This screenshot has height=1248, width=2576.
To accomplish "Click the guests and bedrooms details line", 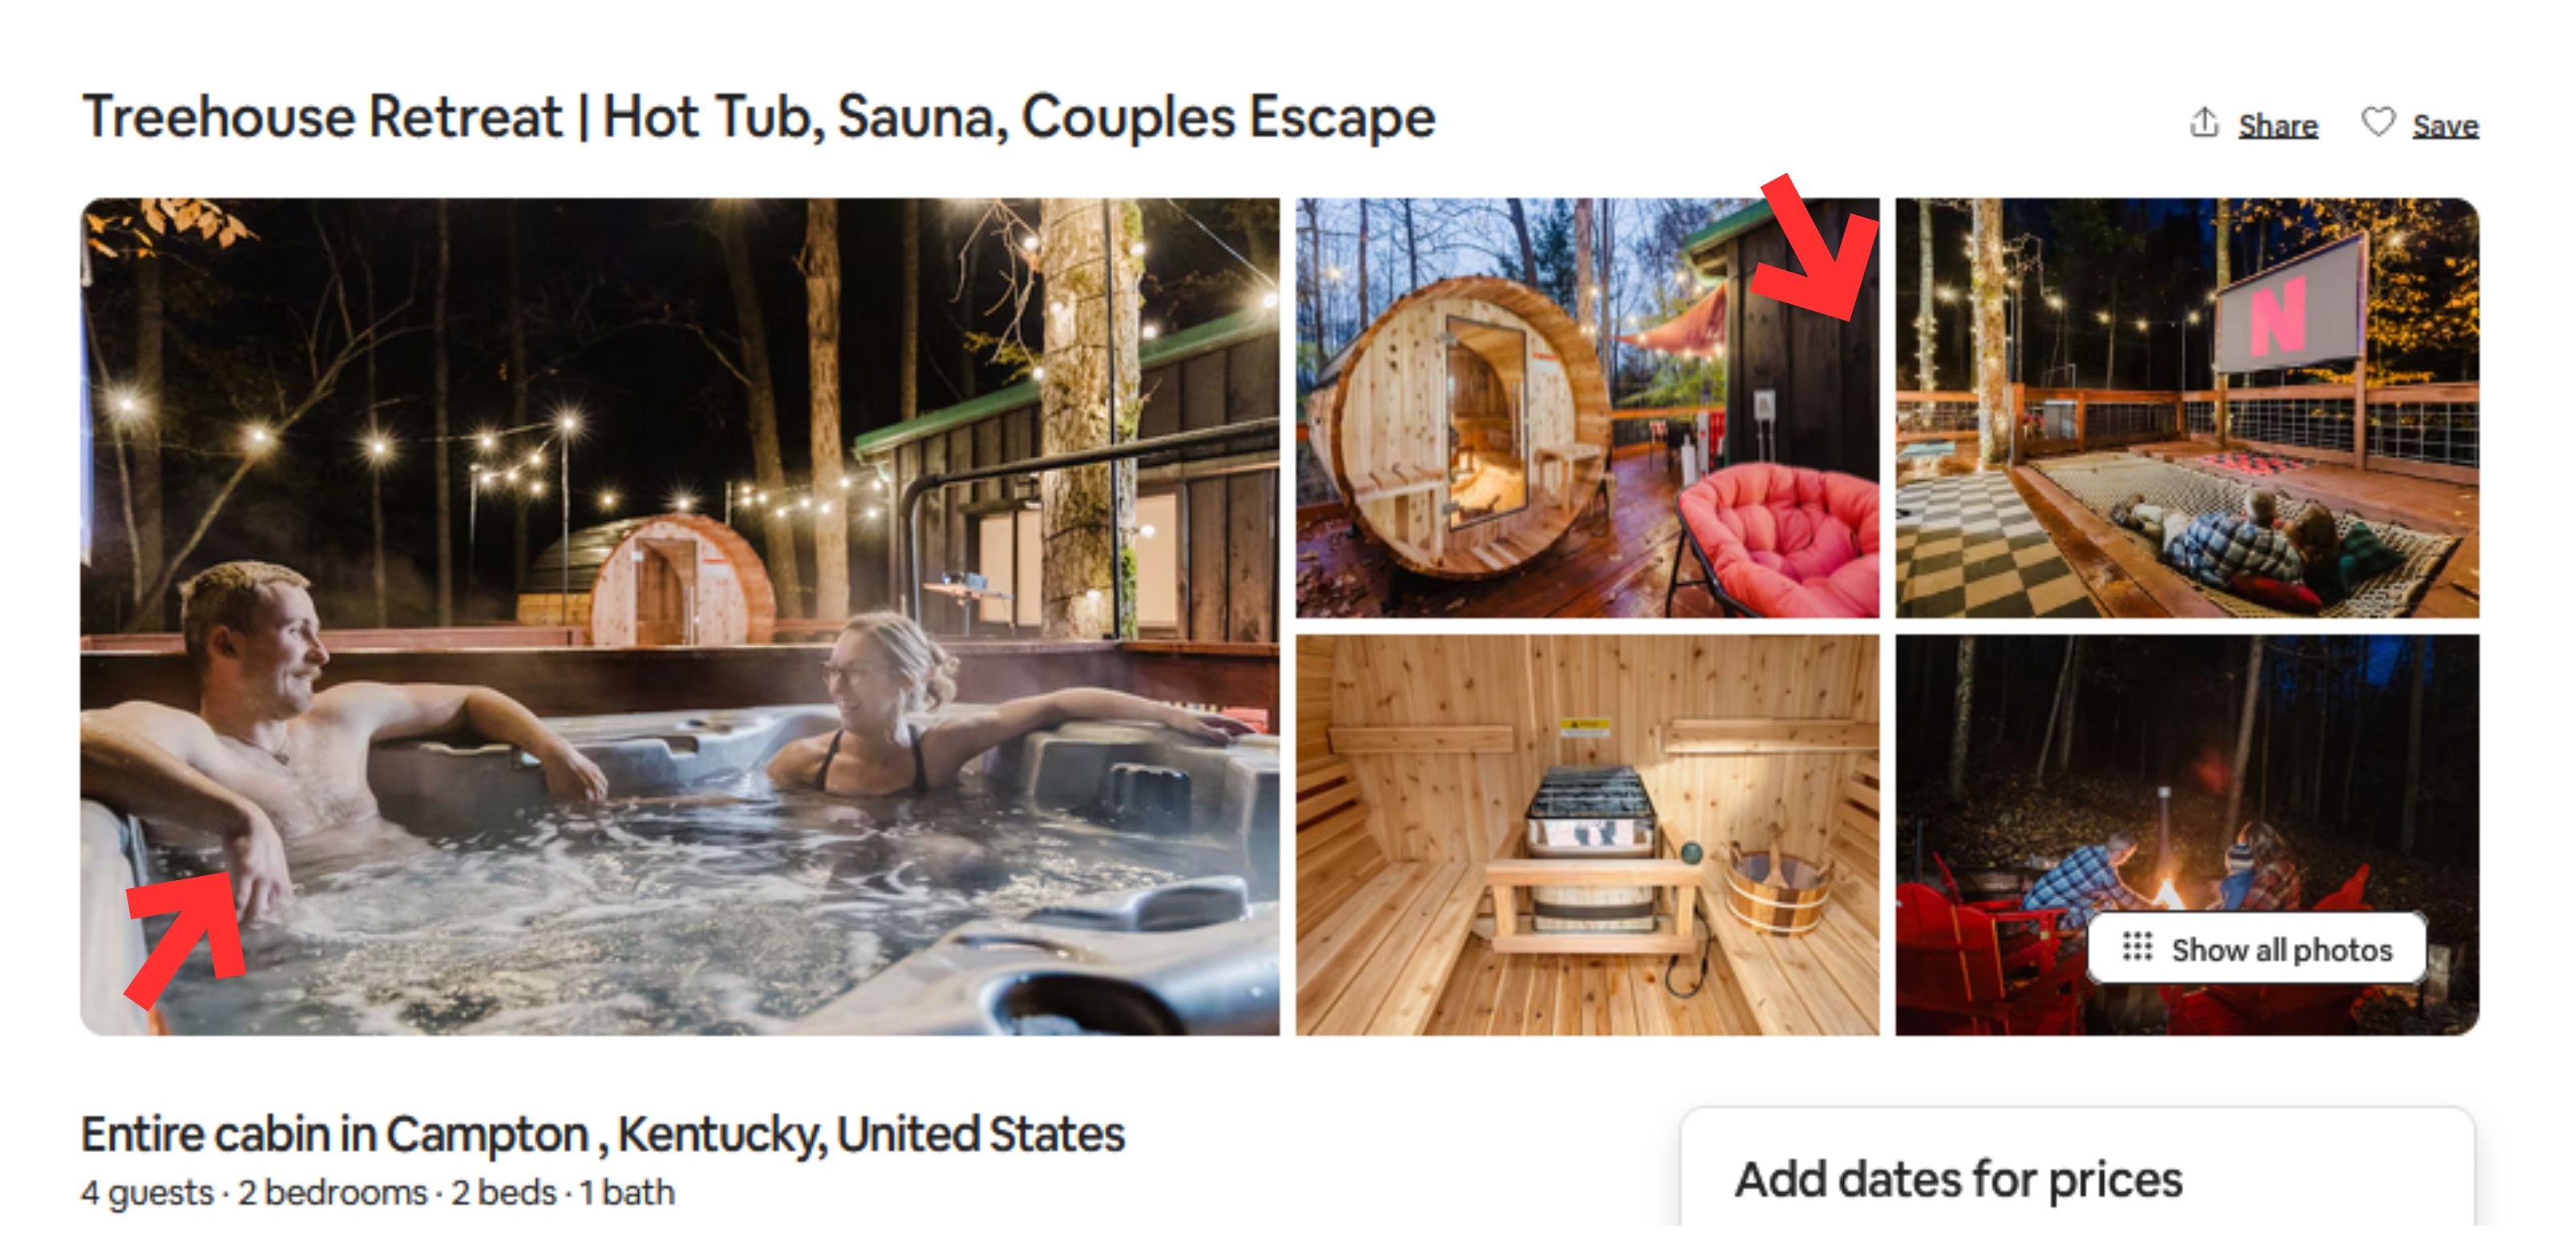I will [378, 1193].
